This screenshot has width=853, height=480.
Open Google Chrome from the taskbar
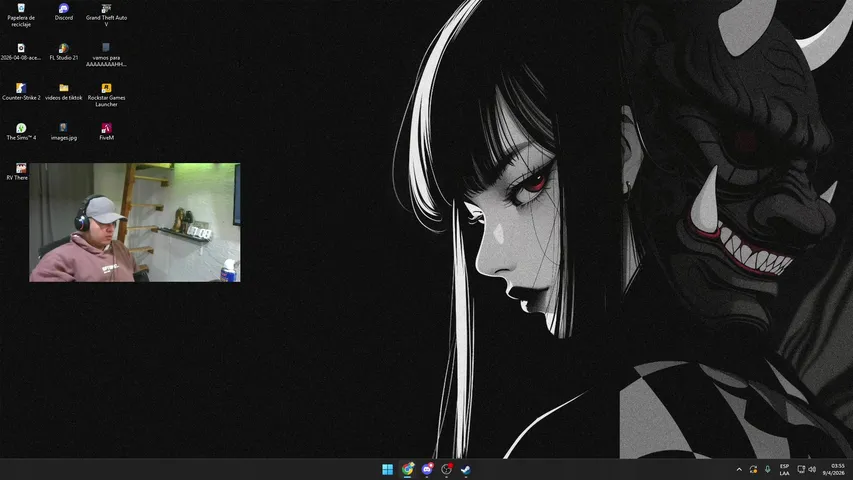(407, 469)
